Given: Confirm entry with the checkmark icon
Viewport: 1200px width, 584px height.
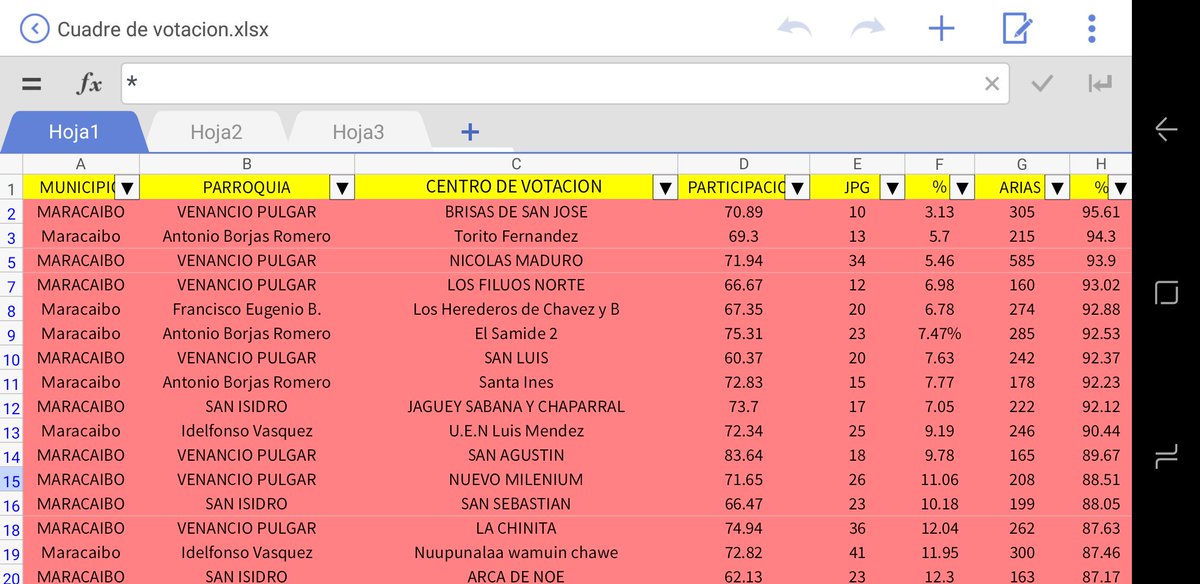Looking at the screenshot, I should [1042, 84].
